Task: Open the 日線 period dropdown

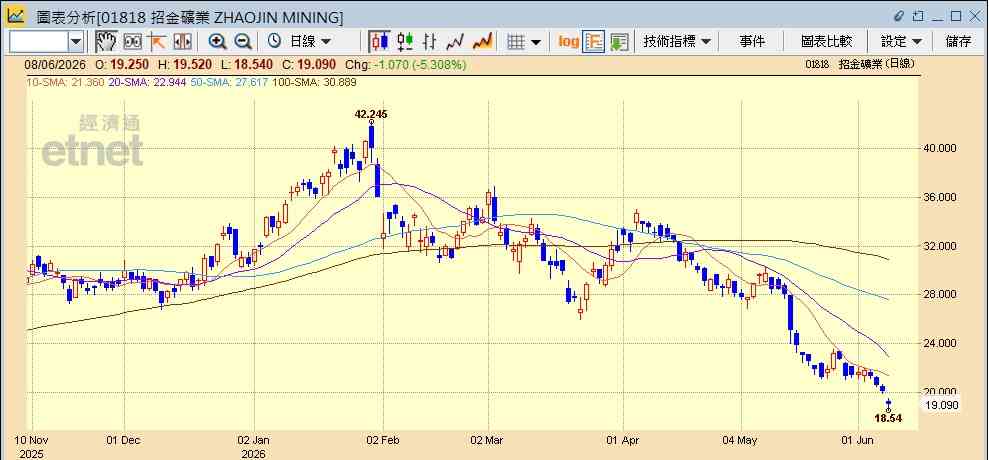Action: coord(299,42)
